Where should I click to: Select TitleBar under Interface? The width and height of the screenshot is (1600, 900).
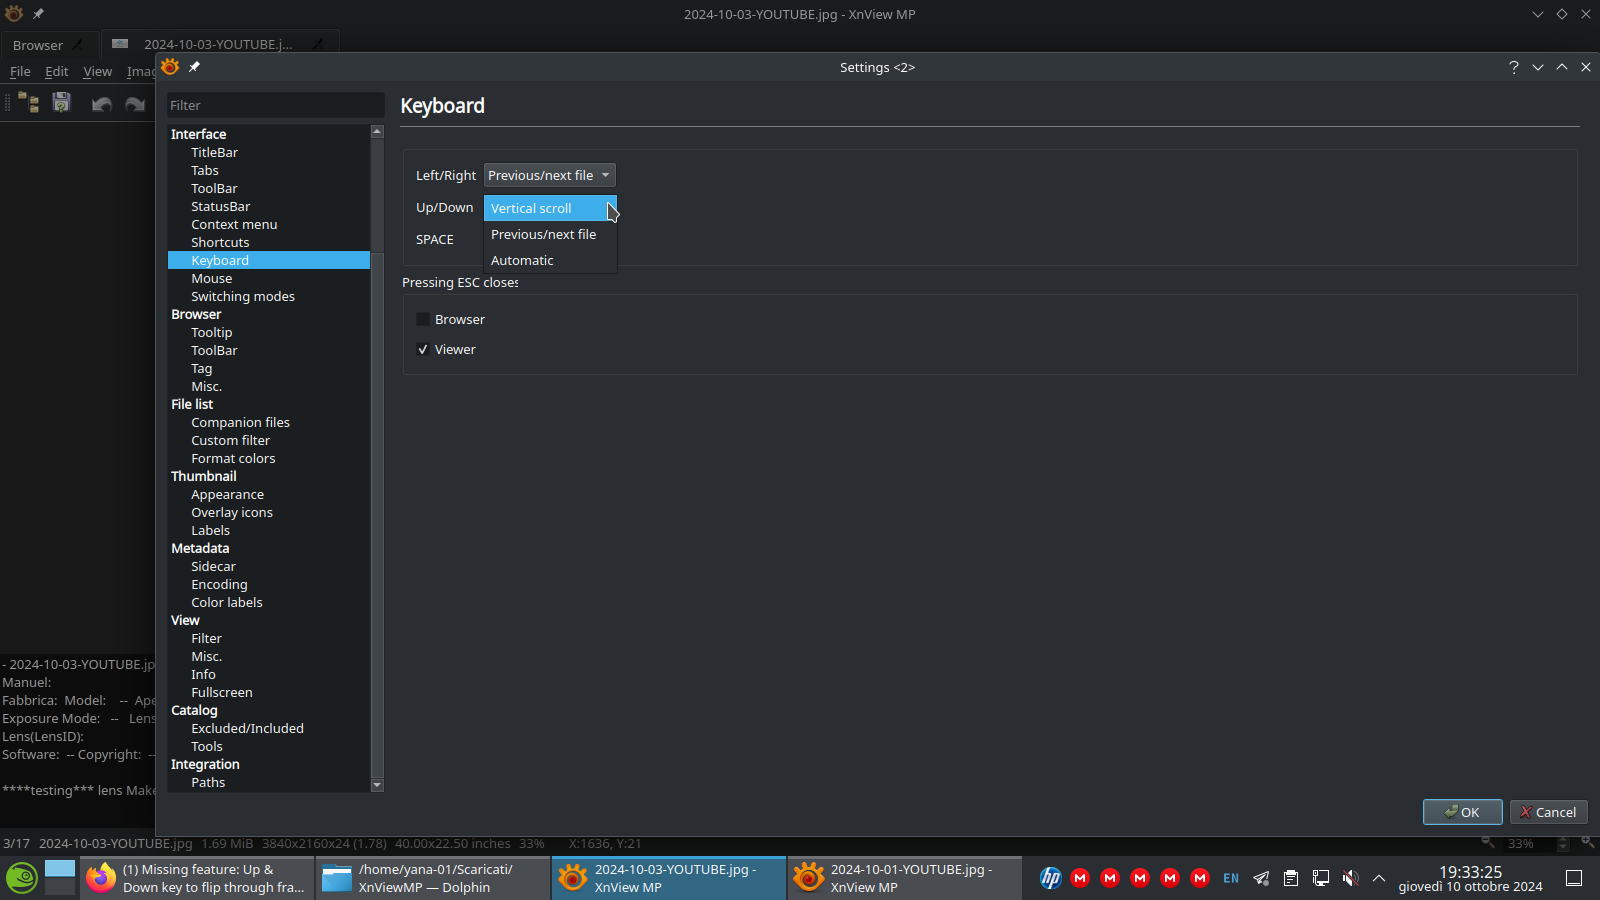pos(215,153)
